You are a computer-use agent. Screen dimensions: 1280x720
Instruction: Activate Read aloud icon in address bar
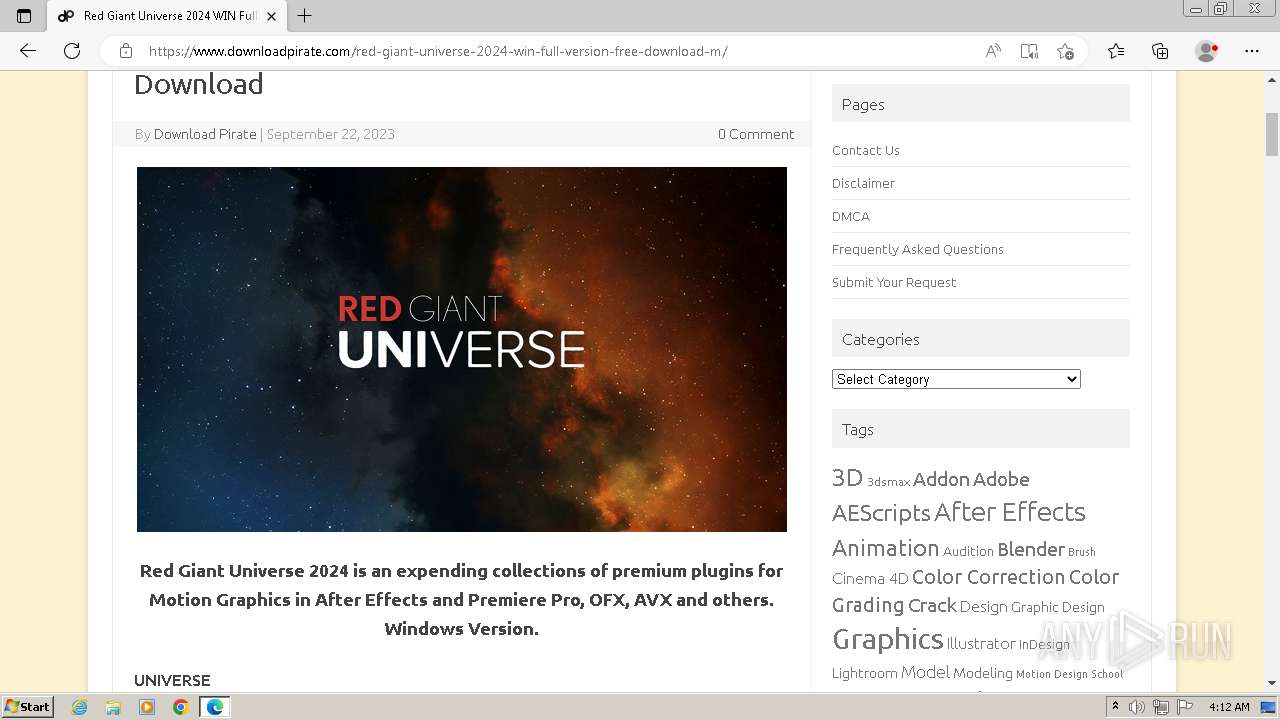pyautogui.click(x=993, y=51)
